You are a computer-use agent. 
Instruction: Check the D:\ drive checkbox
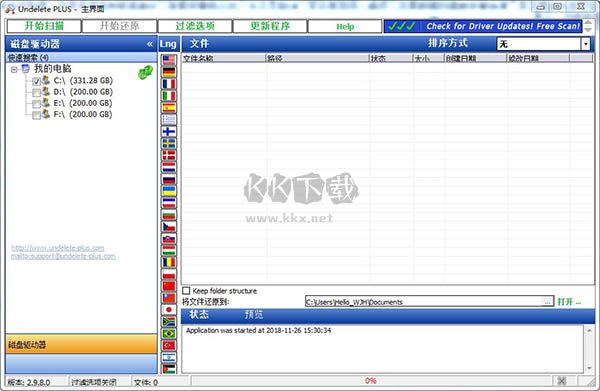36,93
